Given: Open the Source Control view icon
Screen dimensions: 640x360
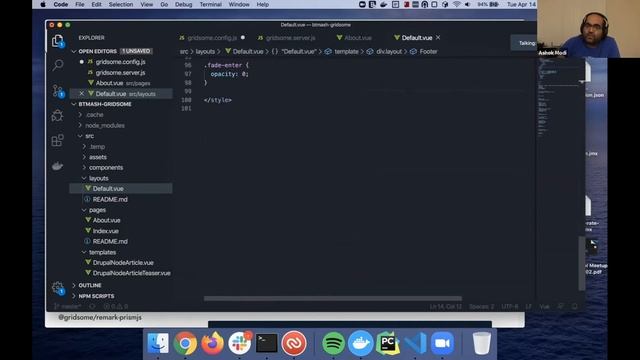Looking at the screenshot, I should [58, 91].
